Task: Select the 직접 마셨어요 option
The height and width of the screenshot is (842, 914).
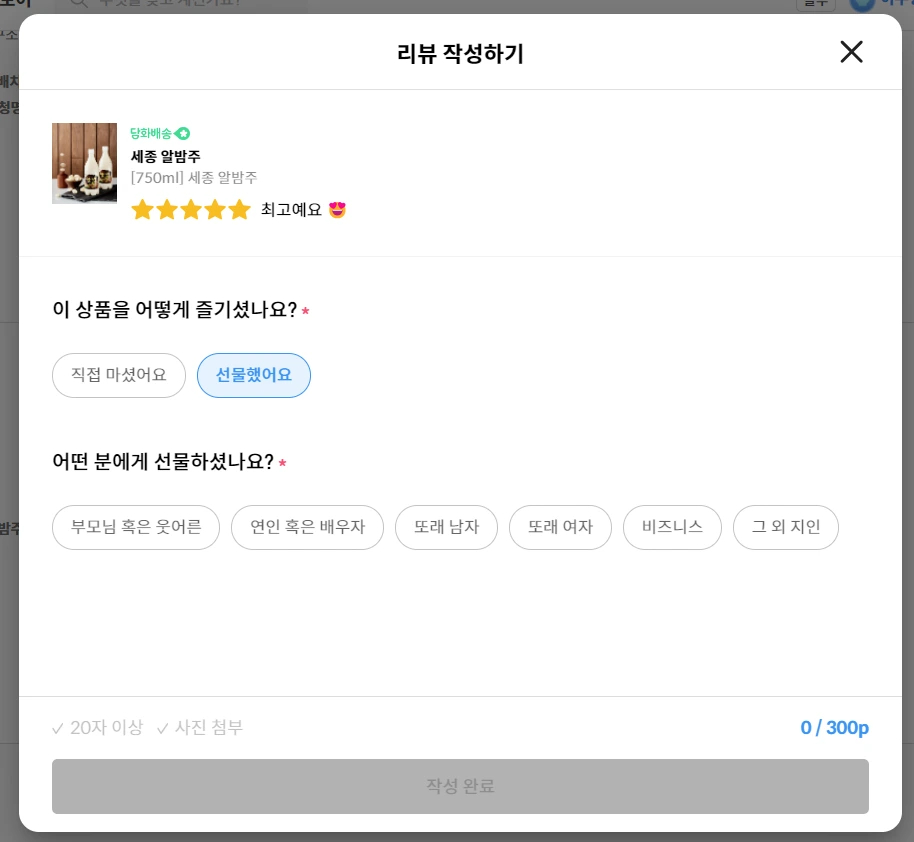Action: pyautogui.click(x=119, y=375)
